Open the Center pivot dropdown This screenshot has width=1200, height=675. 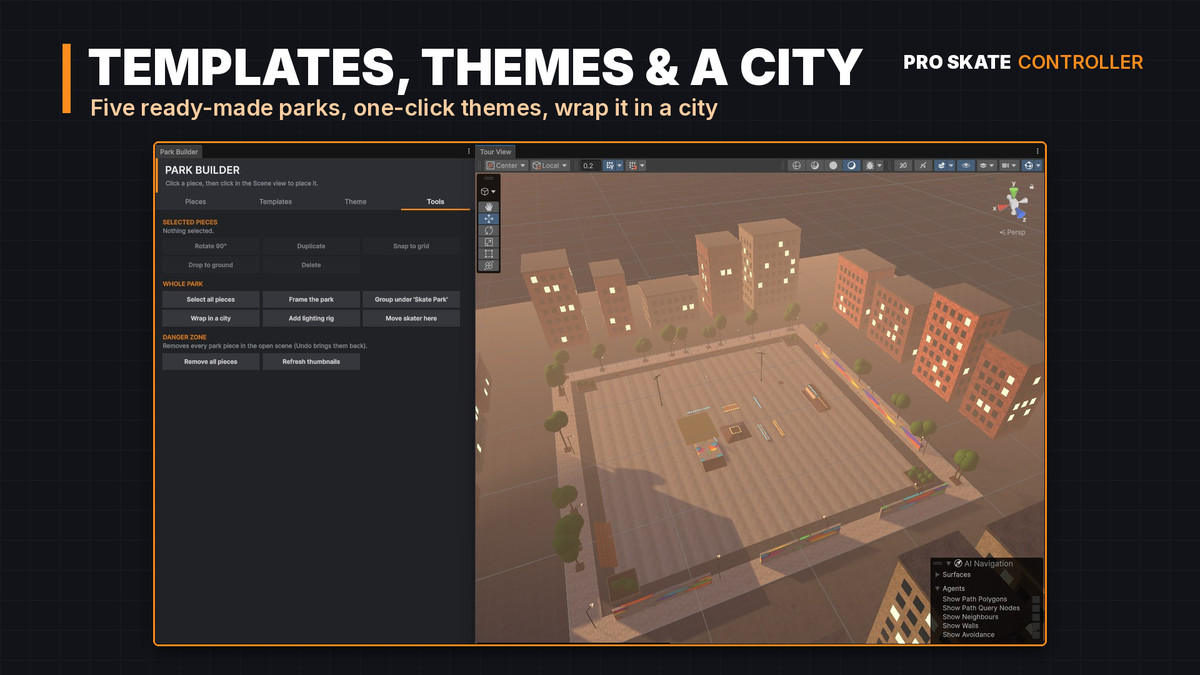coord(505,166)
